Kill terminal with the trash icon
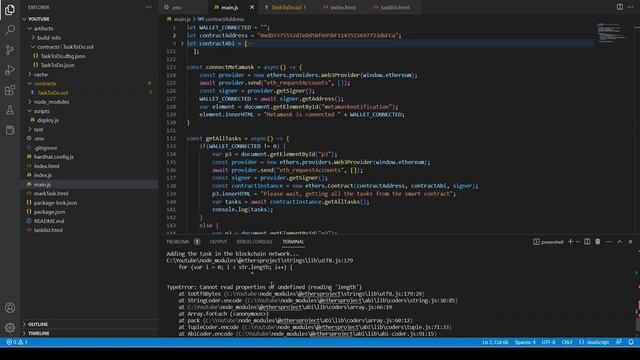640x360 pixels. [598, 242]
